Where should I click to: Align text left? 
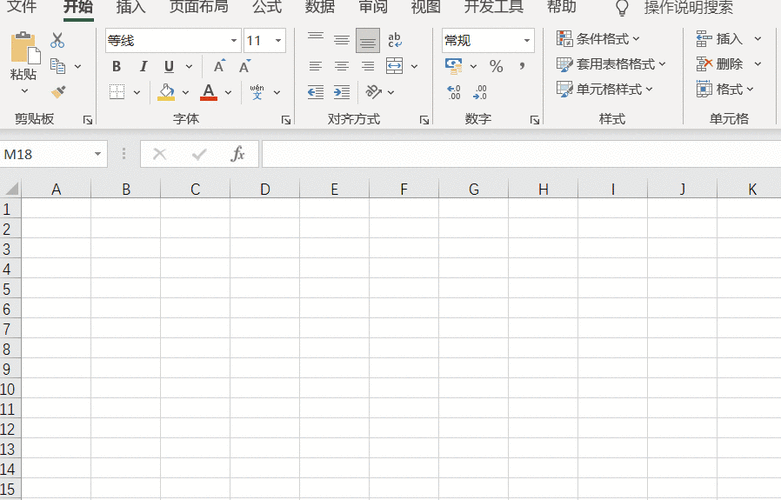(x=315, y=66)
